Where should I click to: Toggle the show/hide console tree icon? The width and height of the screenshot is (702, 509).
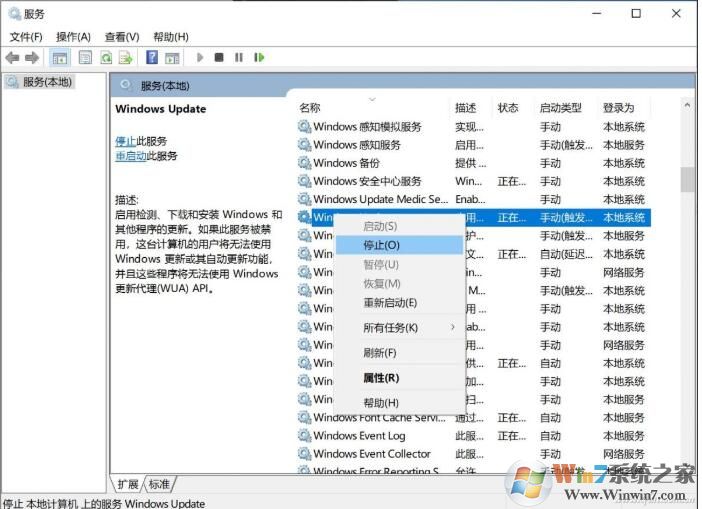point(60,58)
